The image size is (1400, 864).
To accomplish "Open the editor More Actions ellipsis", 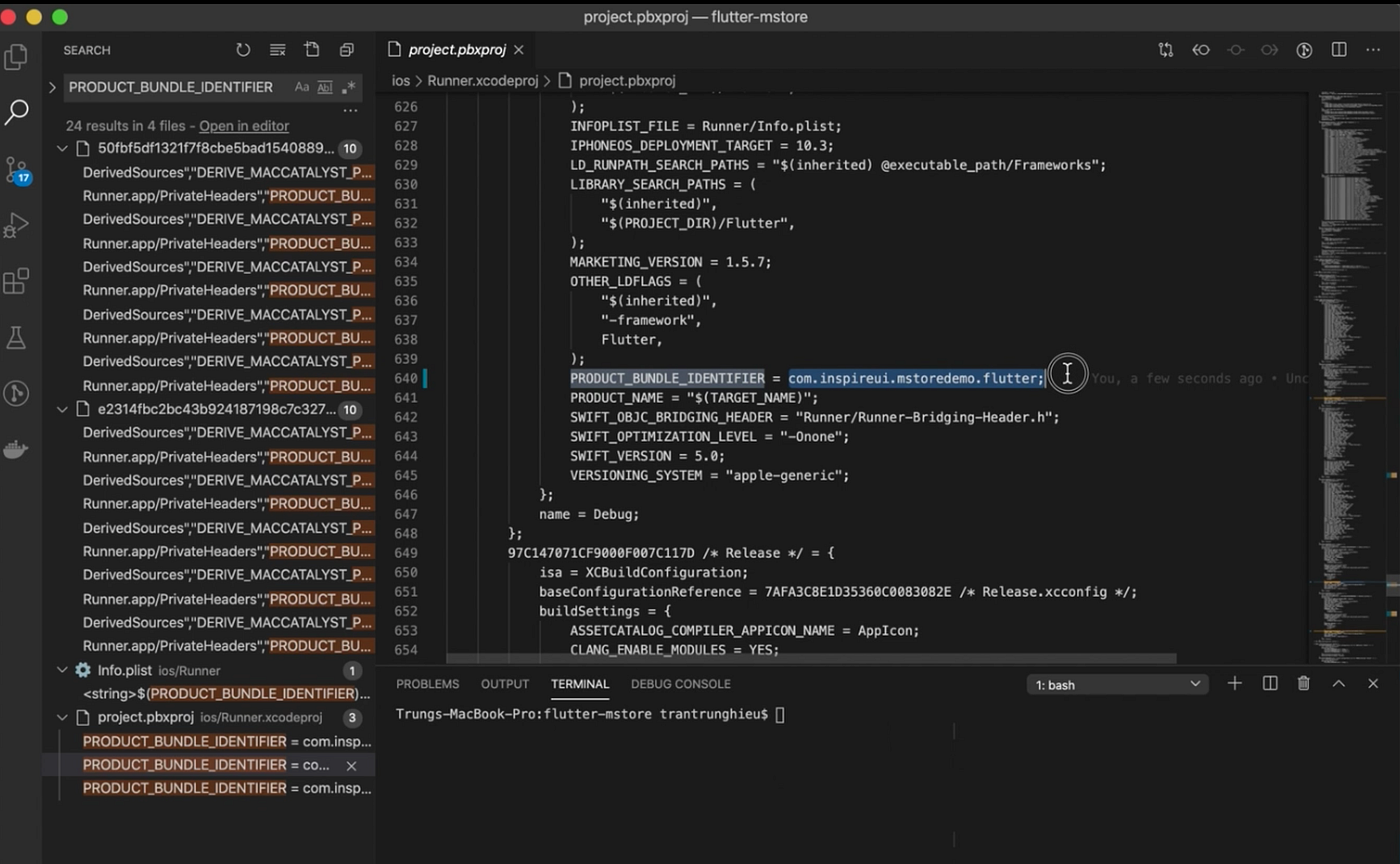I will pyautogui.click(x=1373, y=50).
